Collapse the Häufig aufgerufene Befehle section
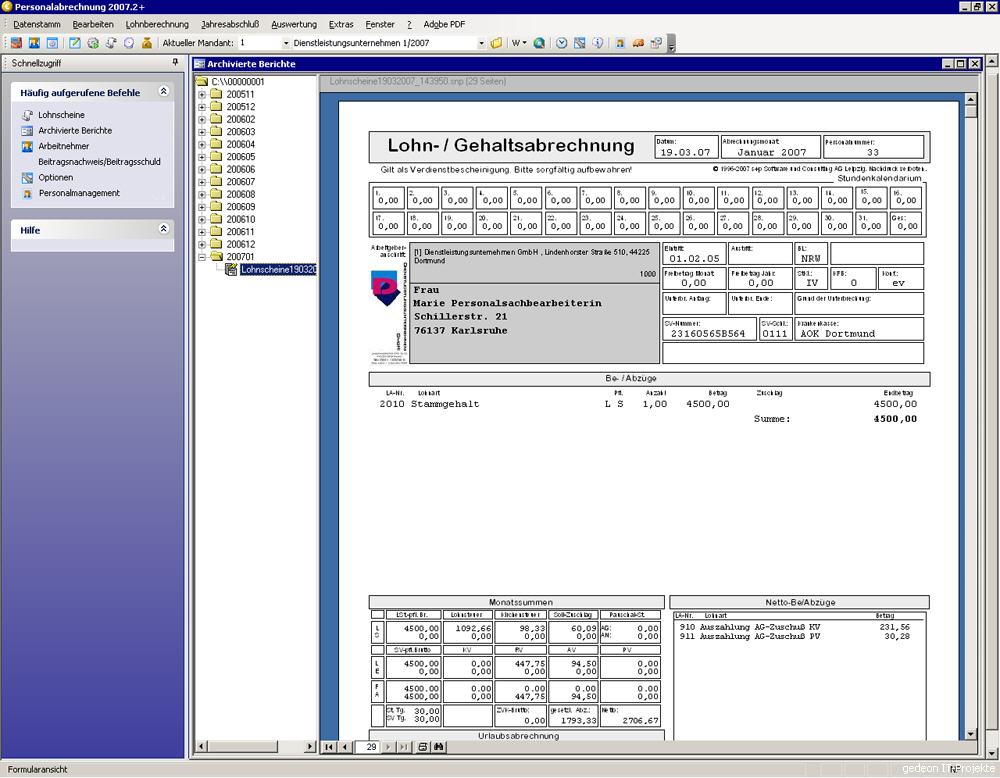 [164, 91]
